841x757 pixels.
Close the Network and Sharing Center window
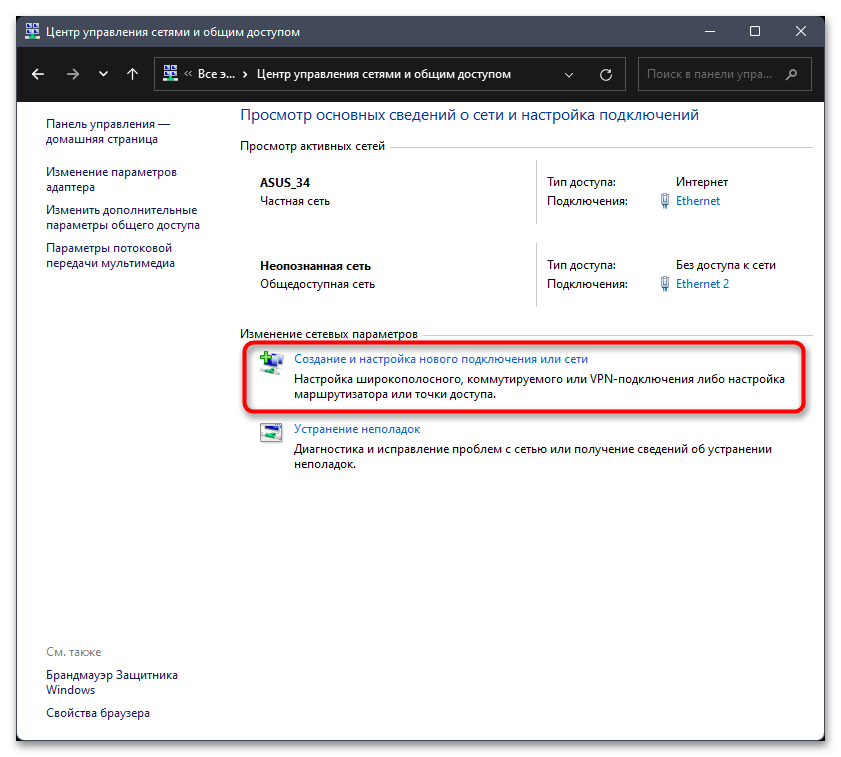coord(801,31)
